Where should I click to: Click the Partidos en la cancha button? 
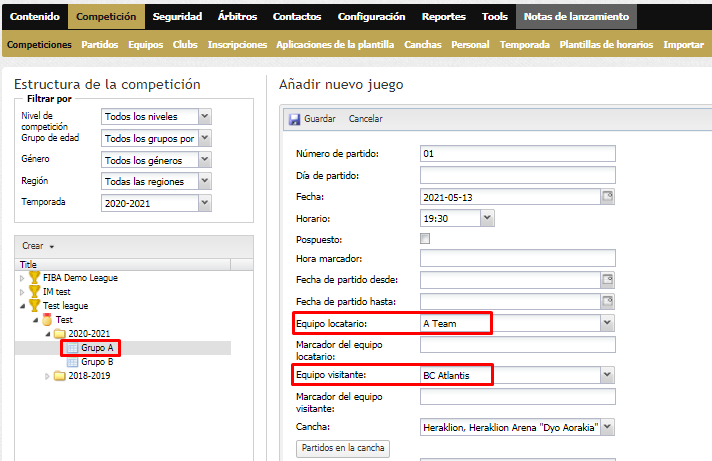click(x=343, y=448)
